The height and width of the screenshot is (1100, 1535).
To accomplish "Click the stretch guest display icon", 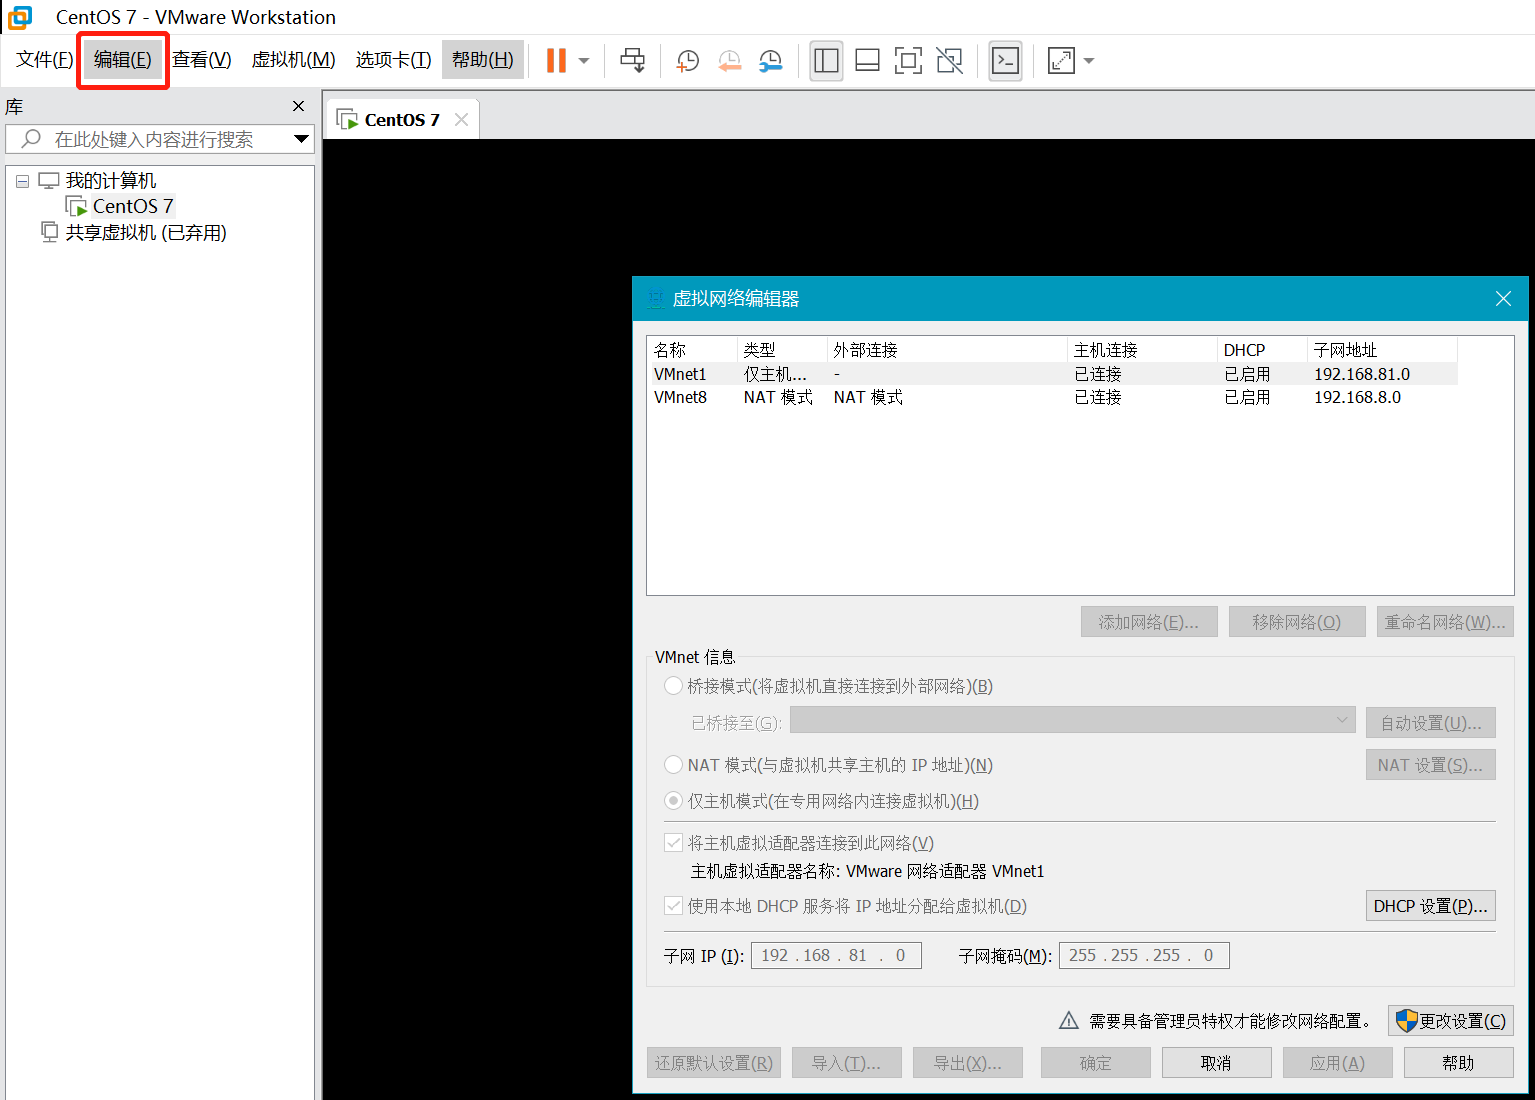I will [1061, 61].
